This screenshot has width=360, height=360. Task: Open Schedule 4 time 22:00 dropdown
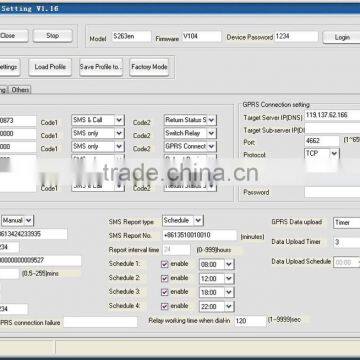pos(217,307)
